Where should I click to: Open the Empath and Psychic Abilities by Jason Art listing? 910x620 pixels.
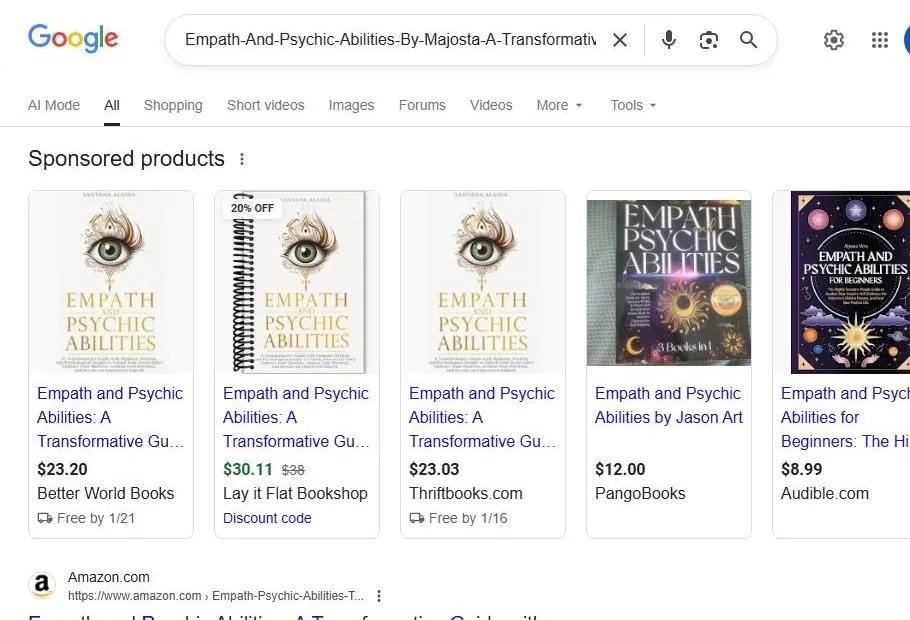click(668, 405)
